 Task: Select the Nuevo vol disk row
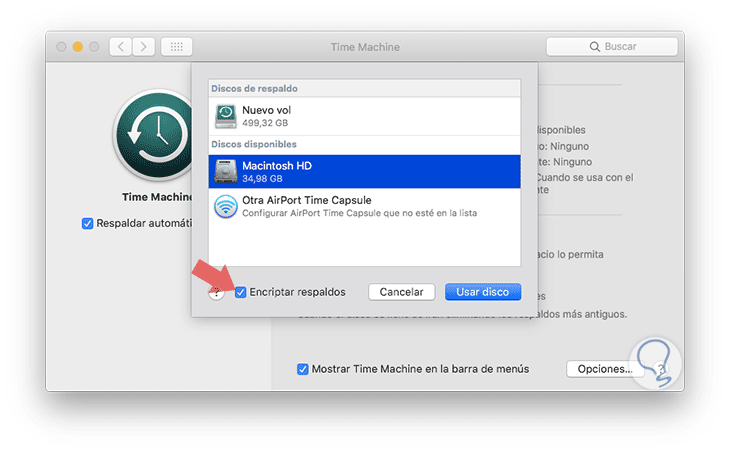pos(365,116)
